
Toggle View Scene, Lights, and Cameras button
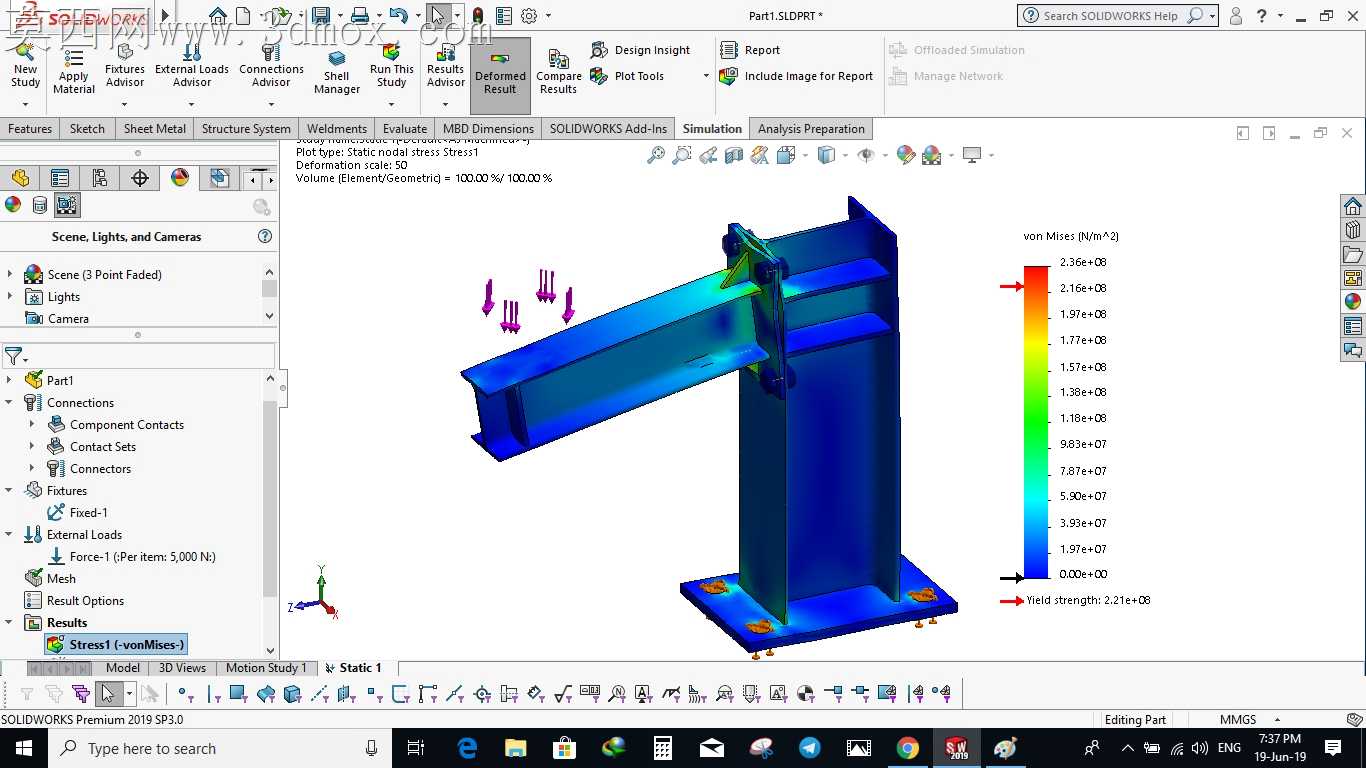click(67, 205)
